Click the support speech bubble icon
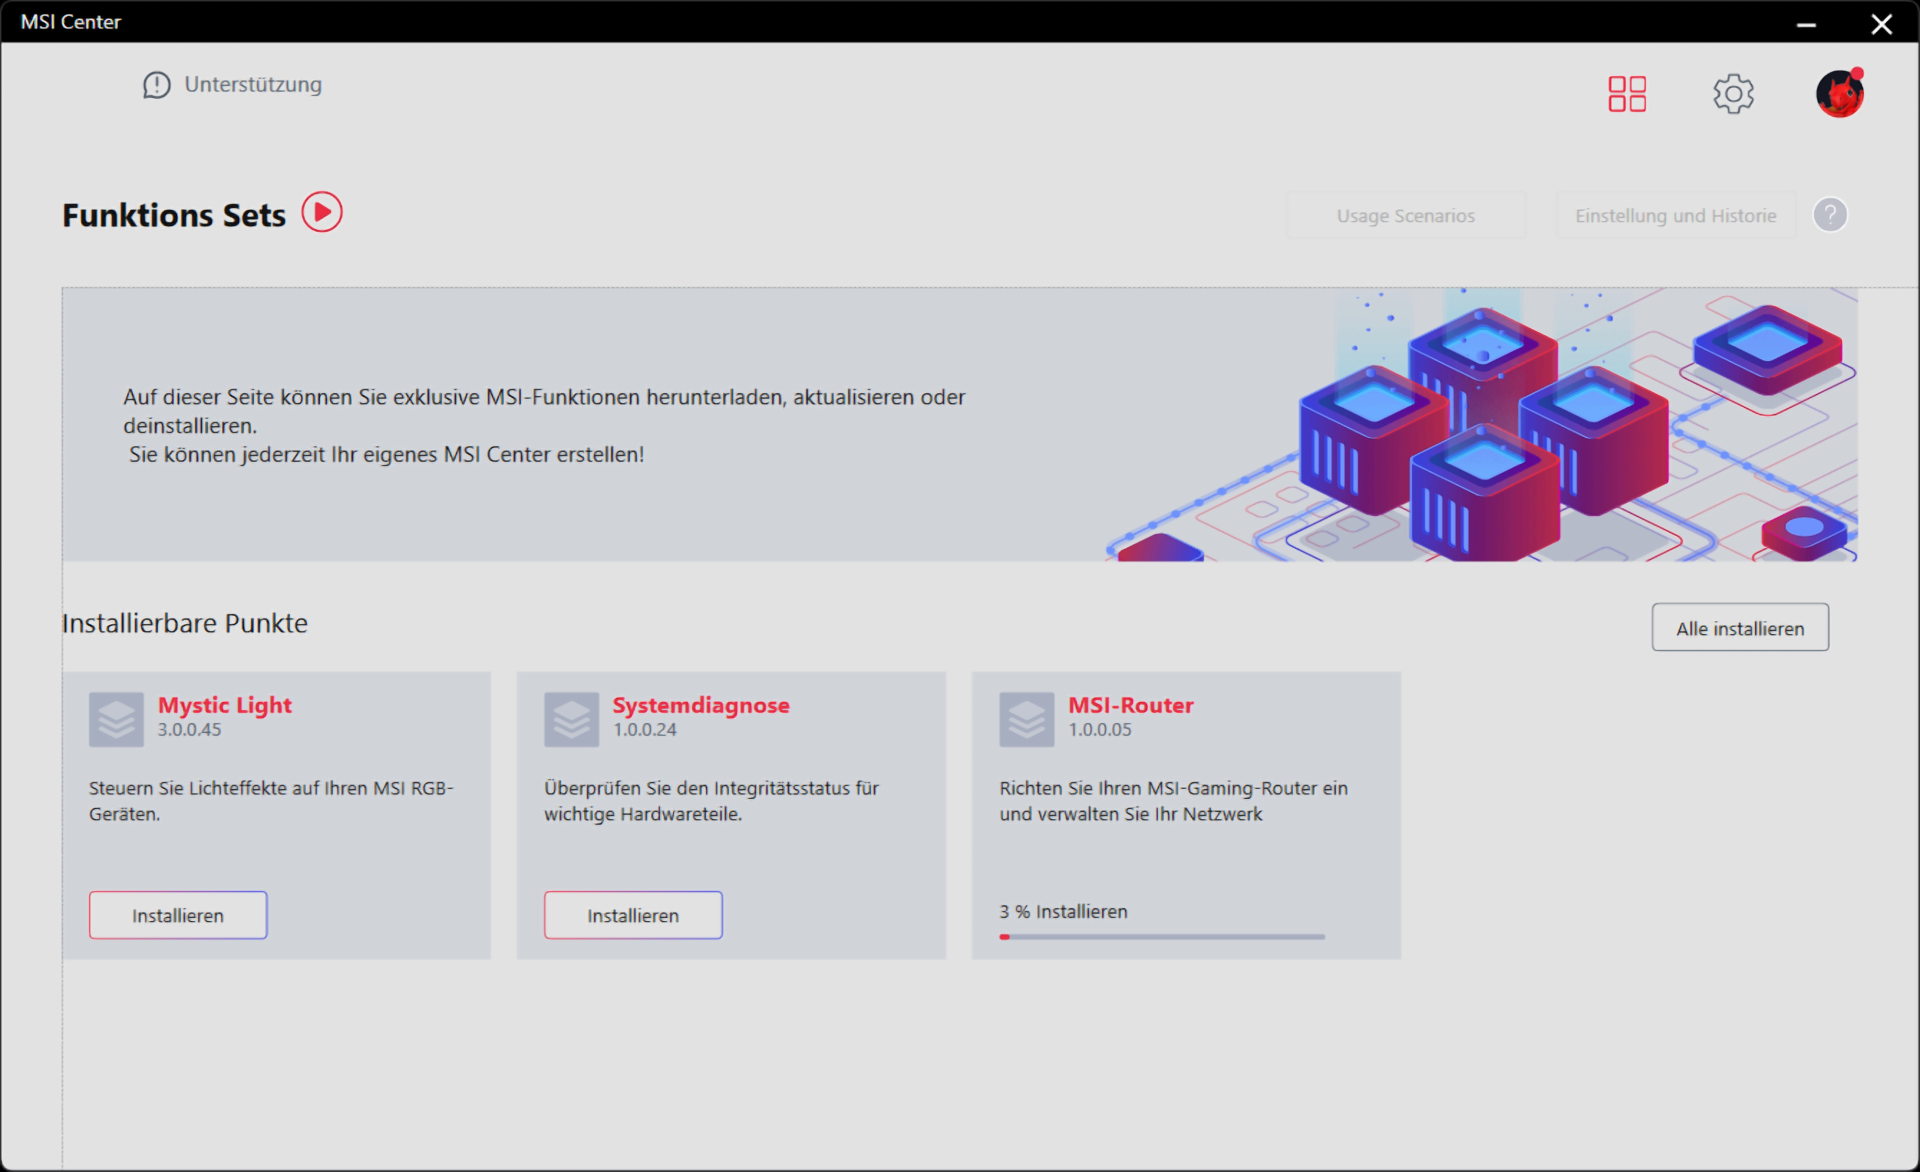Screen dimensions: 1920x1172 [157, 85]
